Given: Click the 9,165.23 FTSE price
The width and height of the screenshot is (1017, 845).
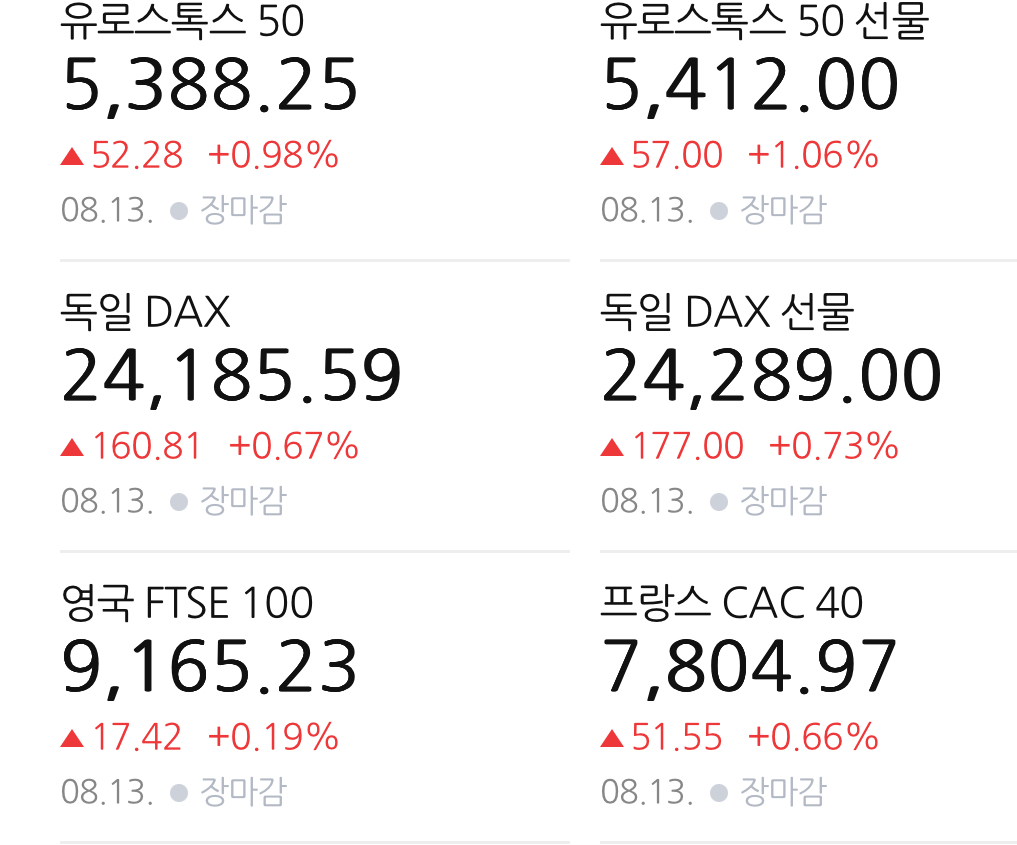Looking at the screenshot, I should coord(209,668).
